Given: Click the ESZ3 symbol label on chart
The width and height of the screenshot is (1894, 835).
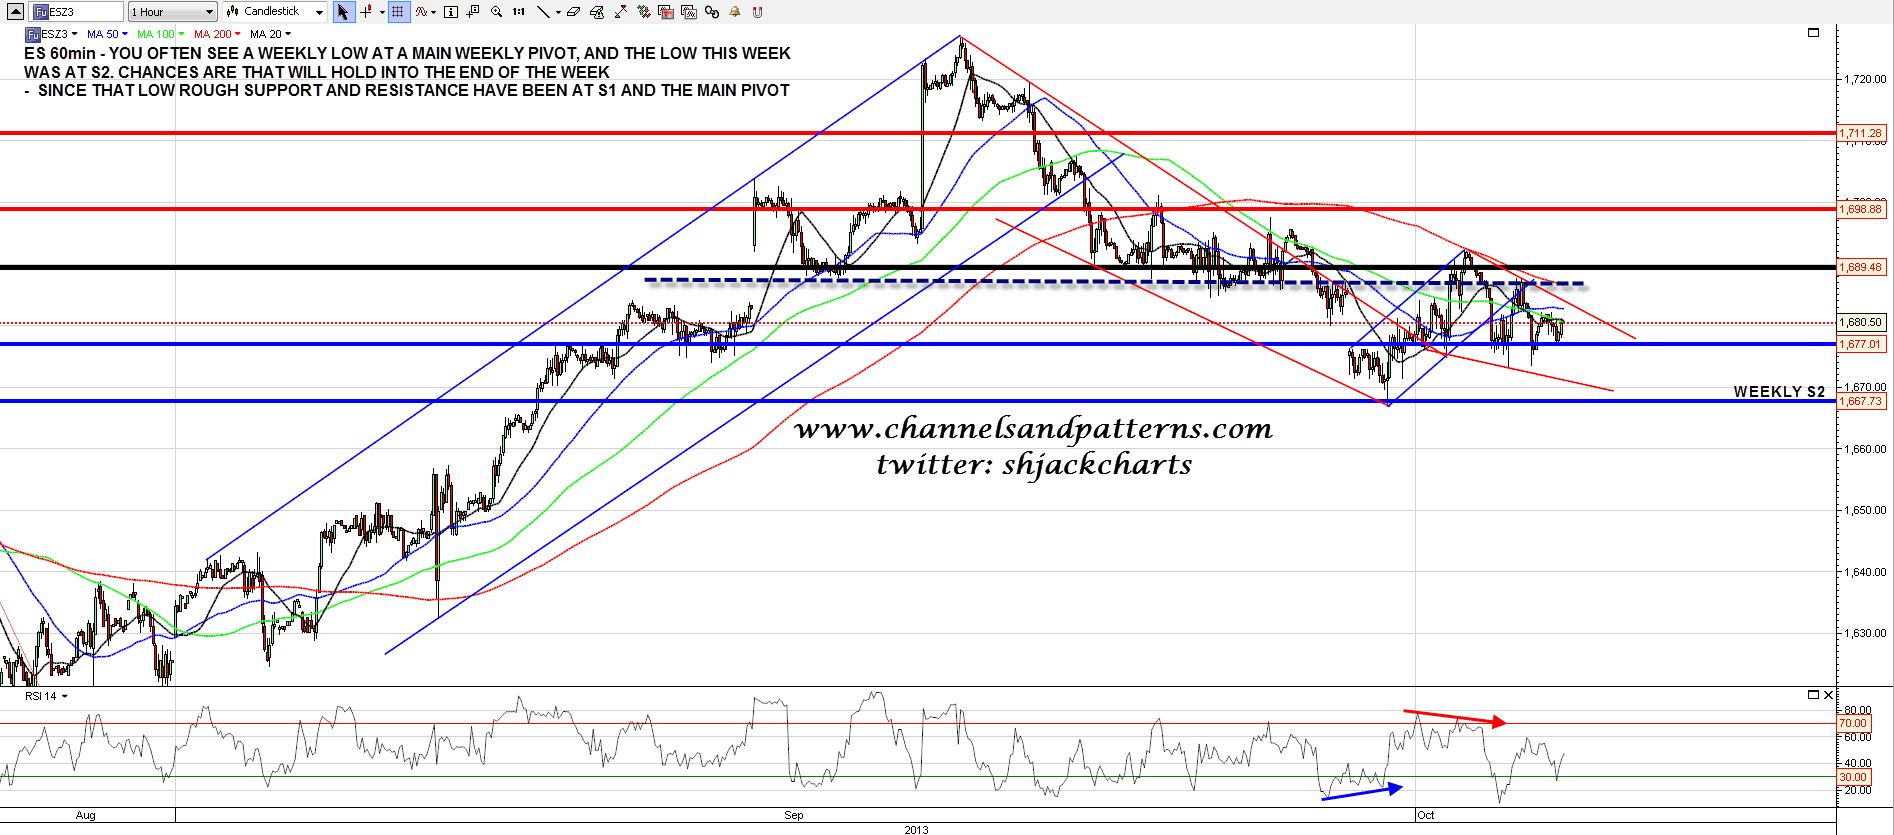Looking at the screenshot, I should [54, 34].
